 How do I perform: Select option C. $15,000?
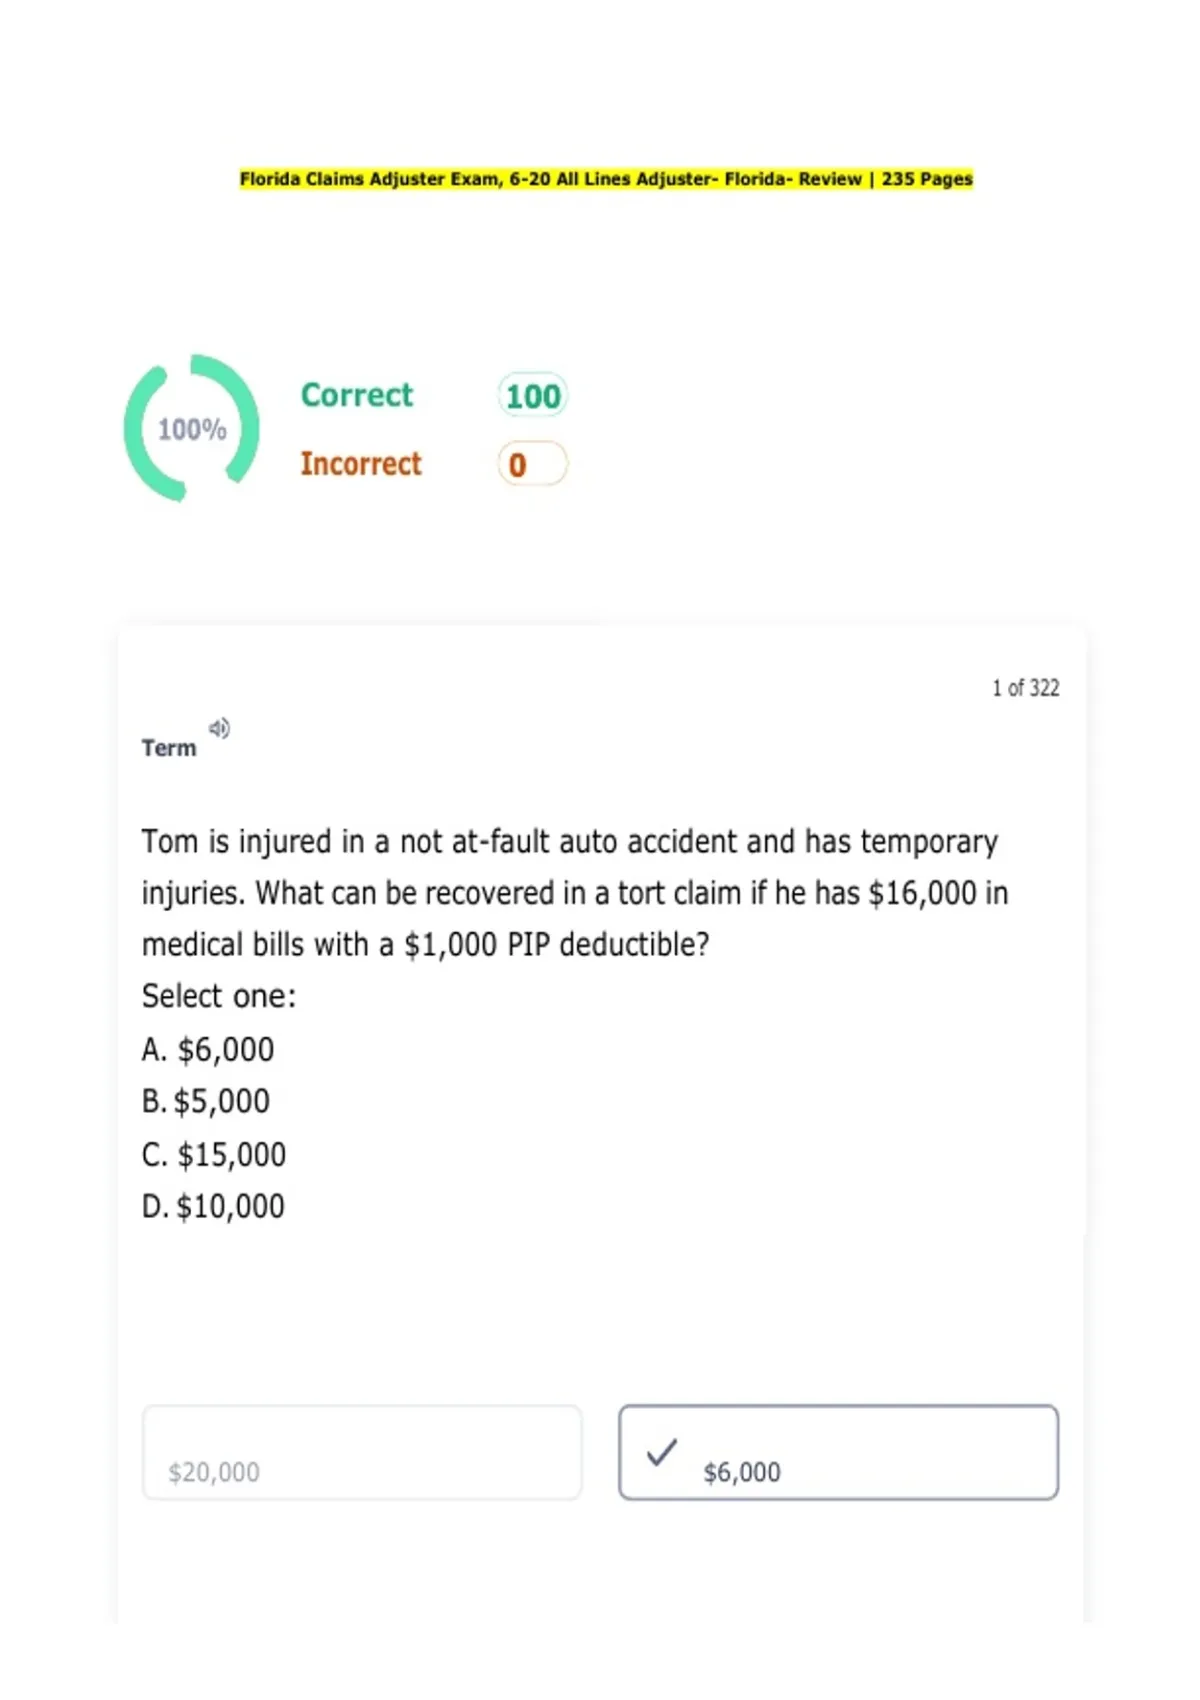point(214,1154)
